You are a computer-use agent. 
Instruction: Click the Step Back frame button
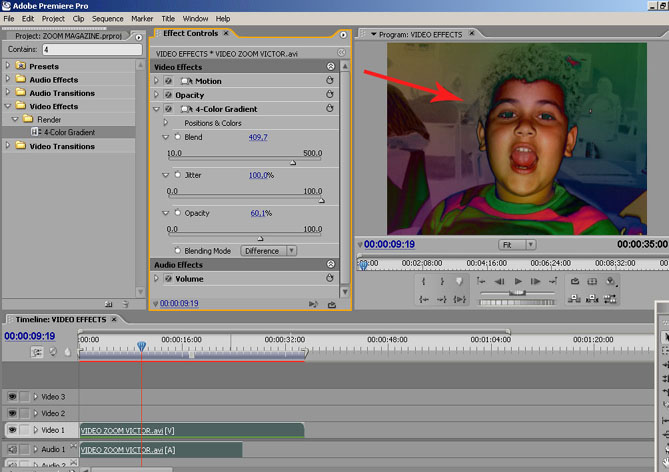(x=497, y=282)
